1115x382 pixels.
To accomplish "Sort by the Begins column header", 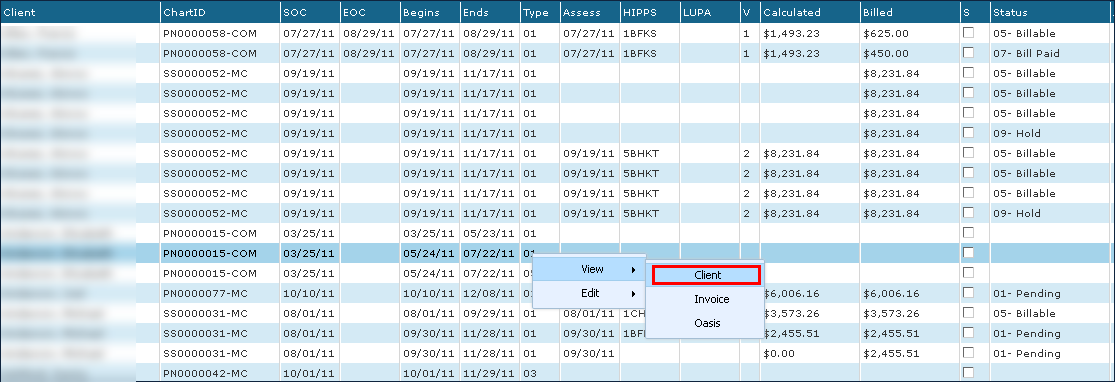I will tap(430, 12).
